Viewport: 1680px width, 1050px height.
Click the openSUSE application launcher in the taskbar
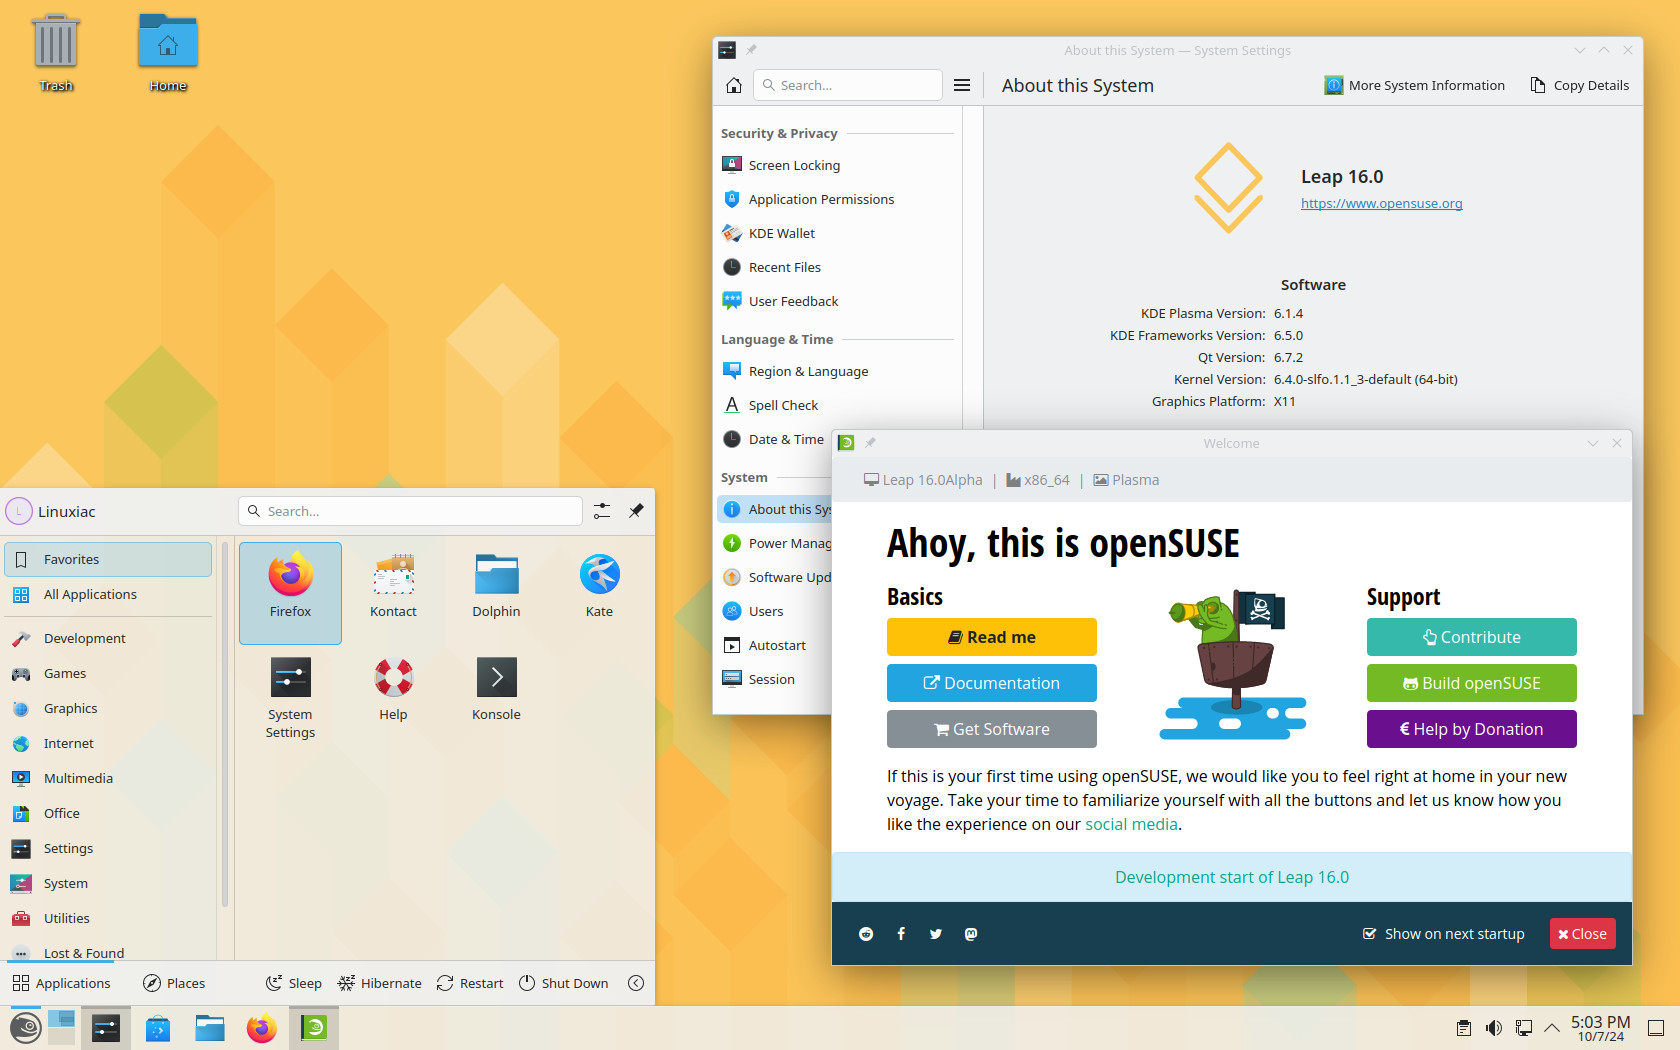click(25, 1028)
